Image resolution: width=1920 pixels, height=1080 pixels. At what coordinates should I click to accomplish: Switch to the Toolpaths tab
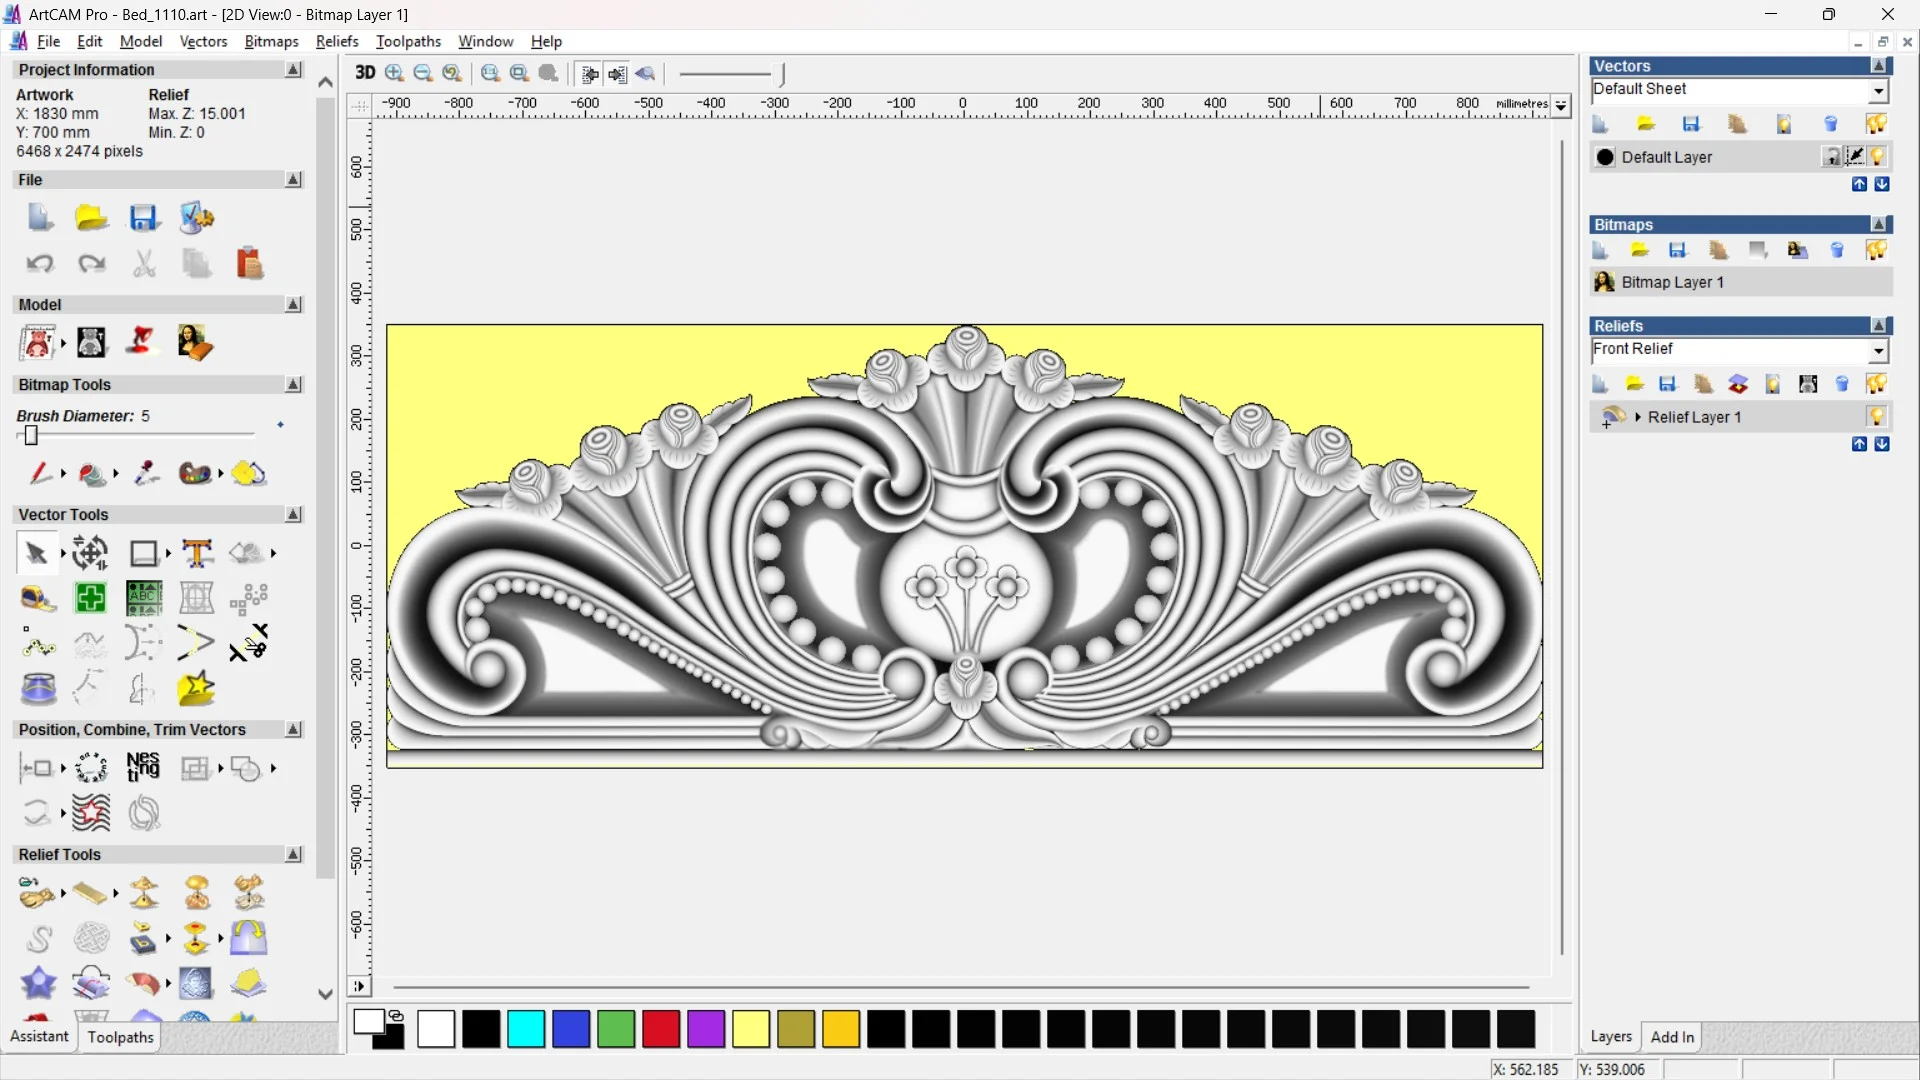pyautogui.click(x=120, y=1037)
